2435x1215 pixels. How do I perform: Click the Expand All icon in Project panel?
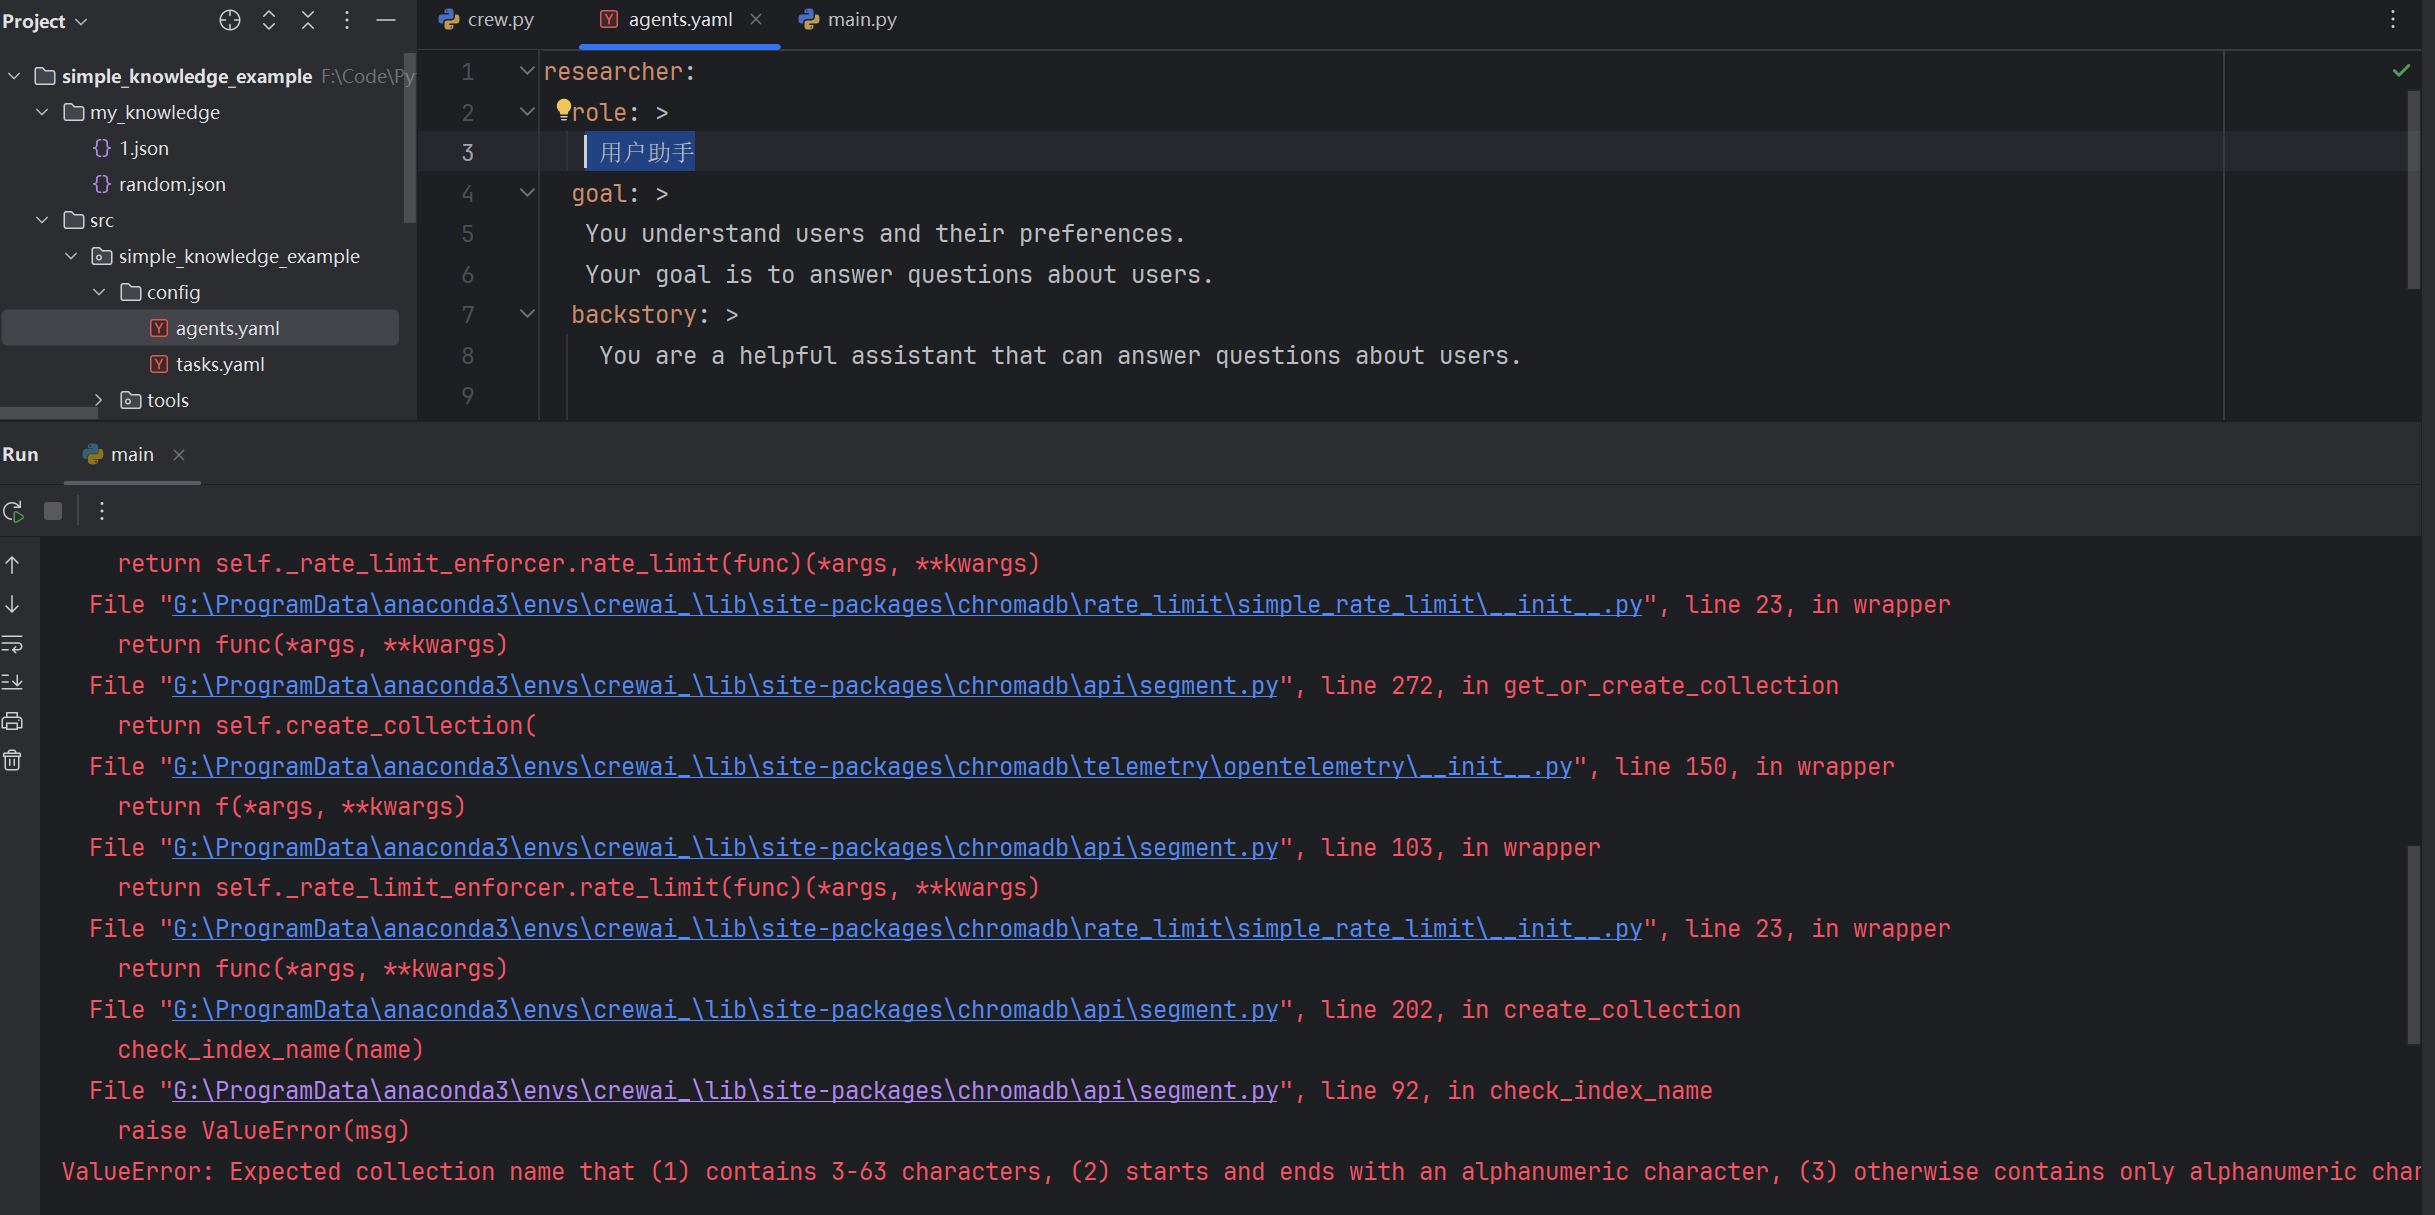pos(269,20)
